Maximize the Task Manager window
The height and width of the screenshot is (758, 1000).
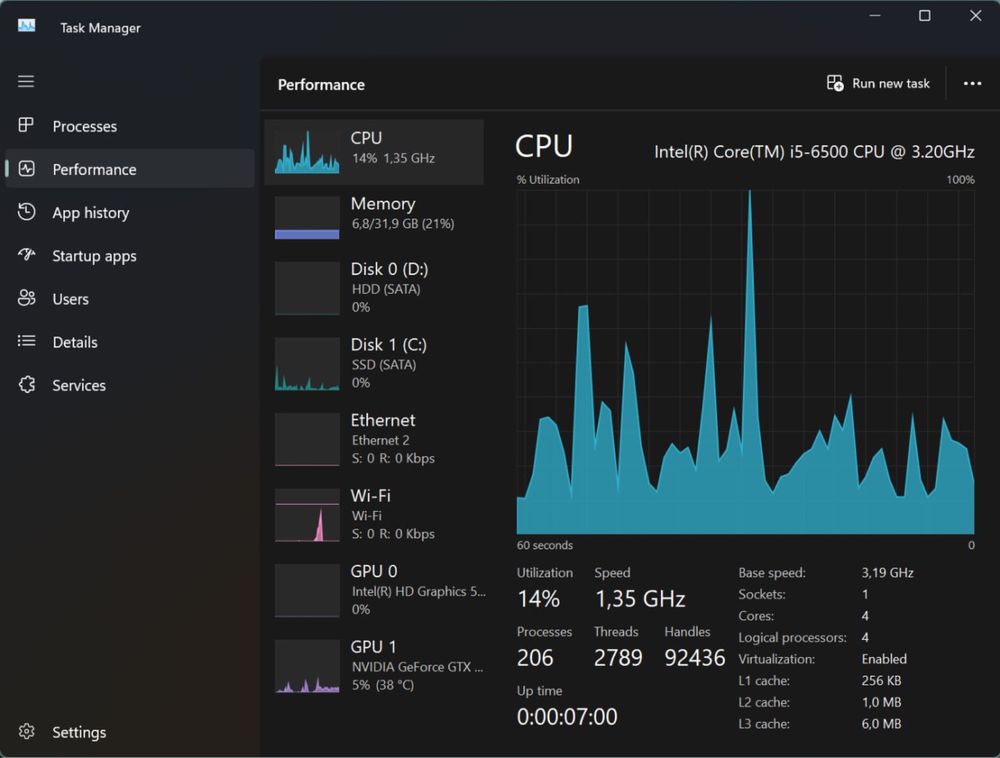click(x=925, y=16)
